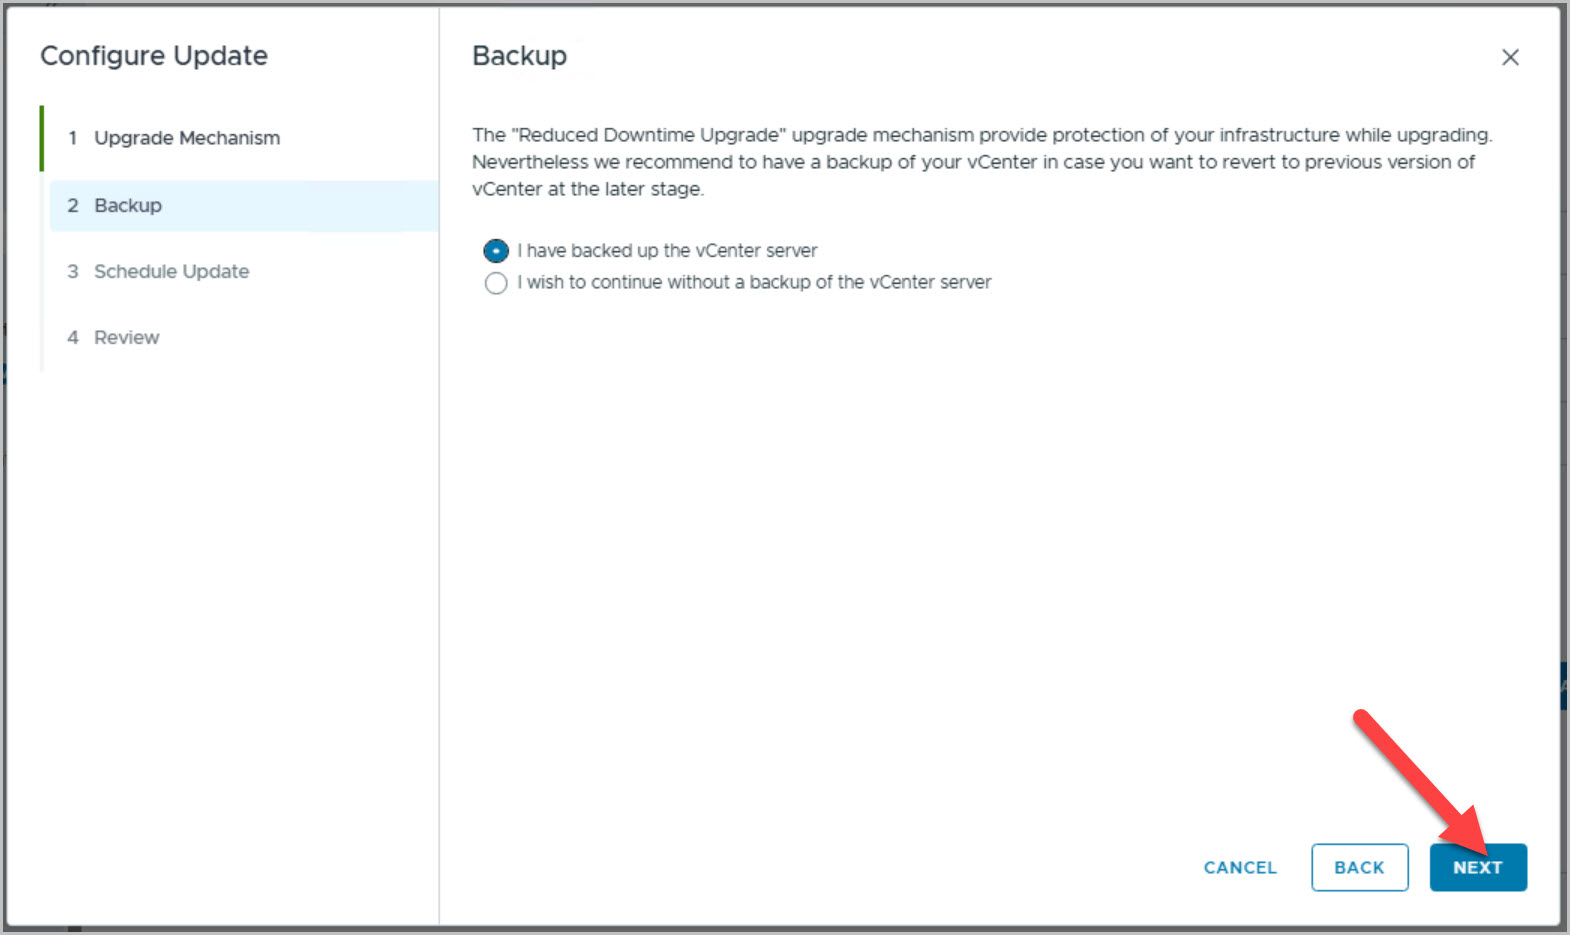Select "I have backed up the vCenter server" radio
The image size is (1570, 935).
496,251
